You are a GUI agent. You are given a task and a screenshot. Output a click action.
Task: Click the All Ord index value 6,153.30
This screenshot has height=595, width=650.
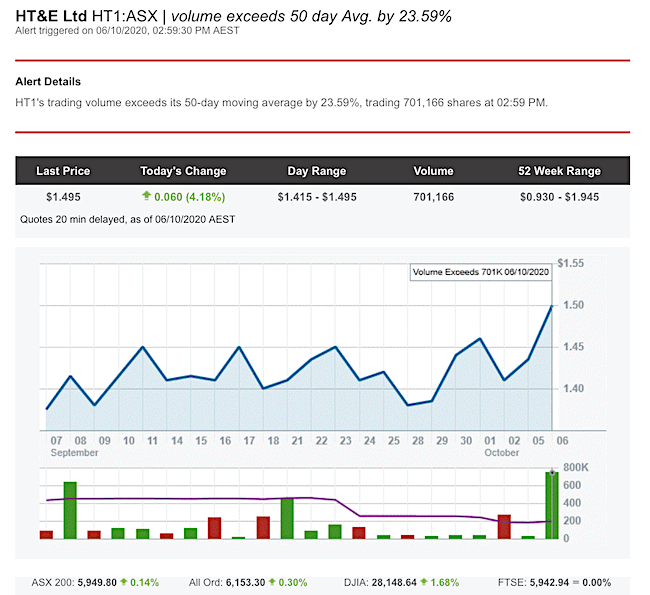[245, 583]
